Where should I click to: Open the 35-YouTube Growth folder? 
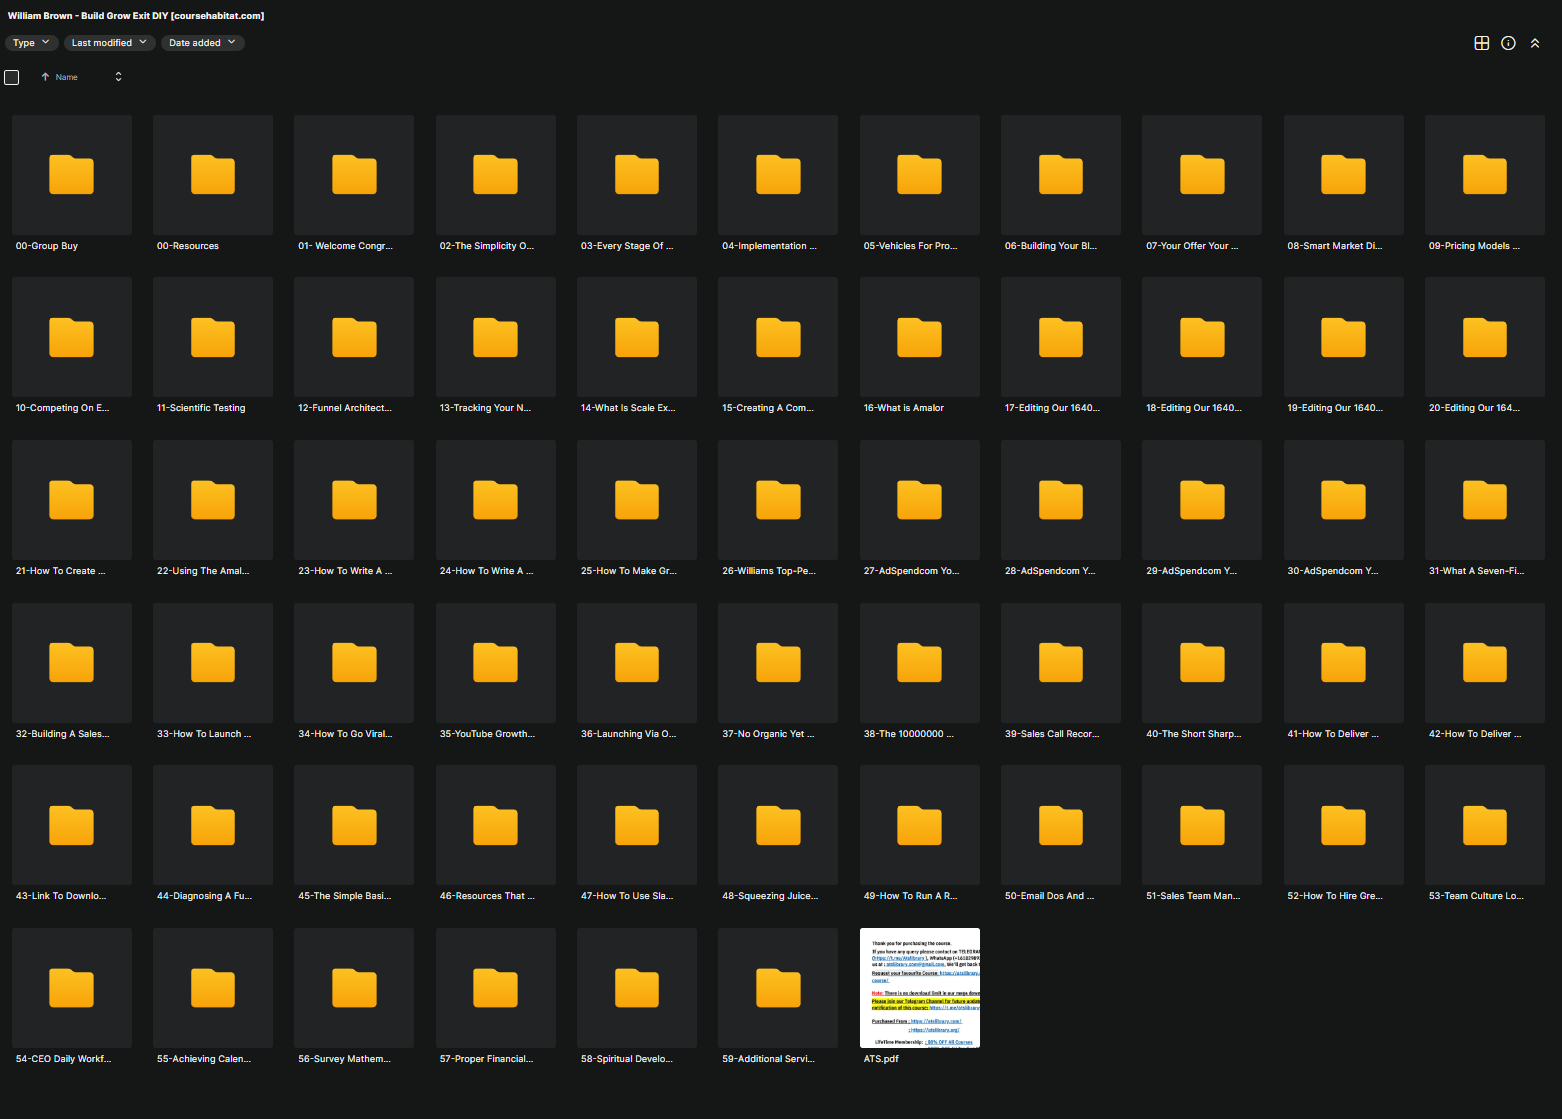[x=495, y=663]
